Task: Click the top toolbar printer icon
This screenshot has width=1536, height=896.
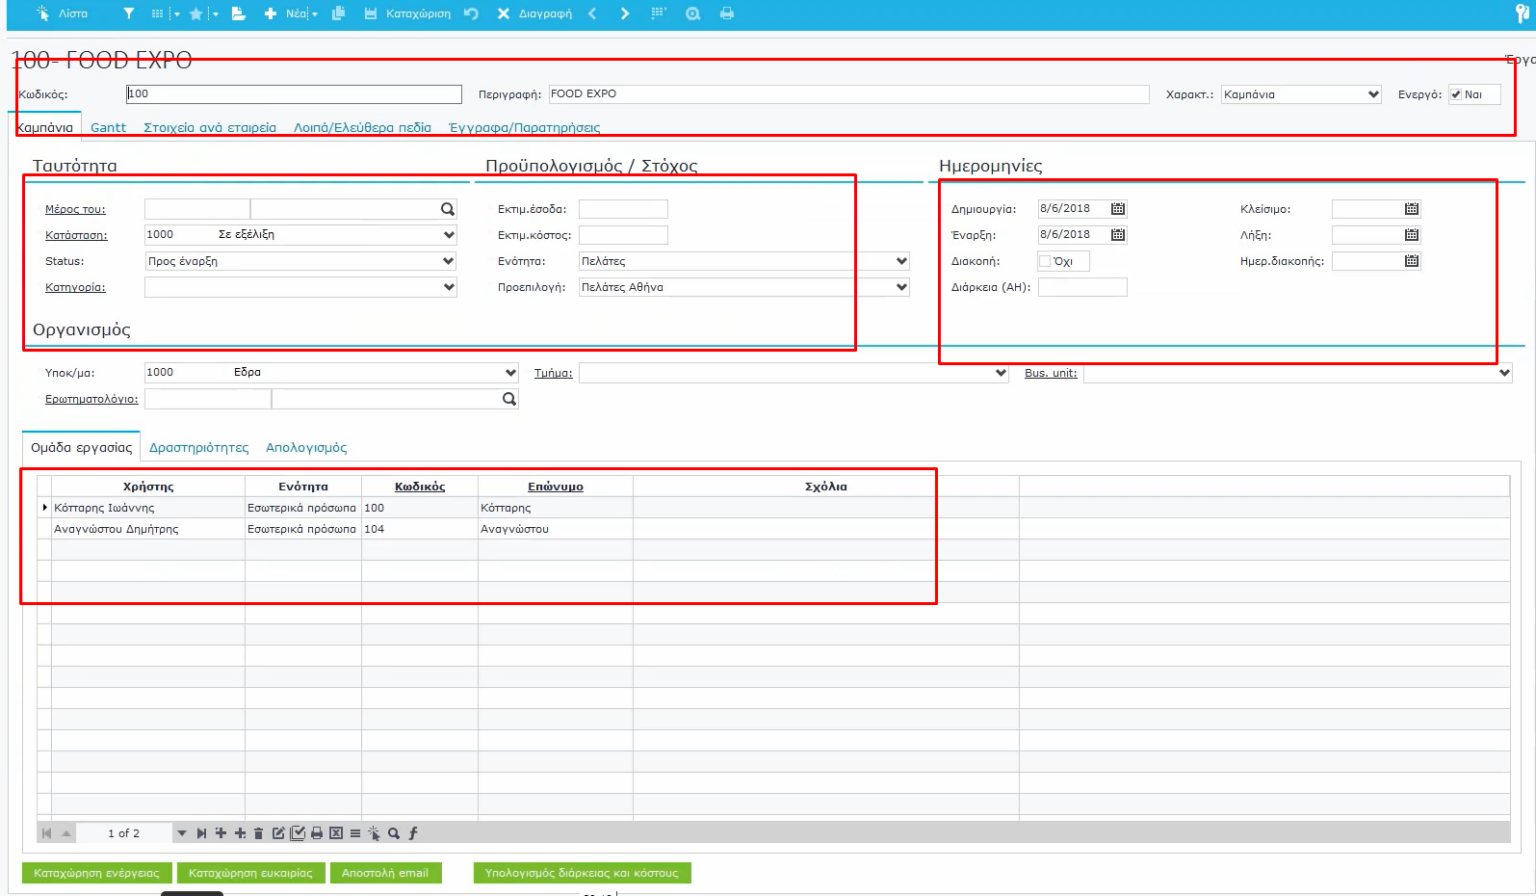Action: click(727, 14)
